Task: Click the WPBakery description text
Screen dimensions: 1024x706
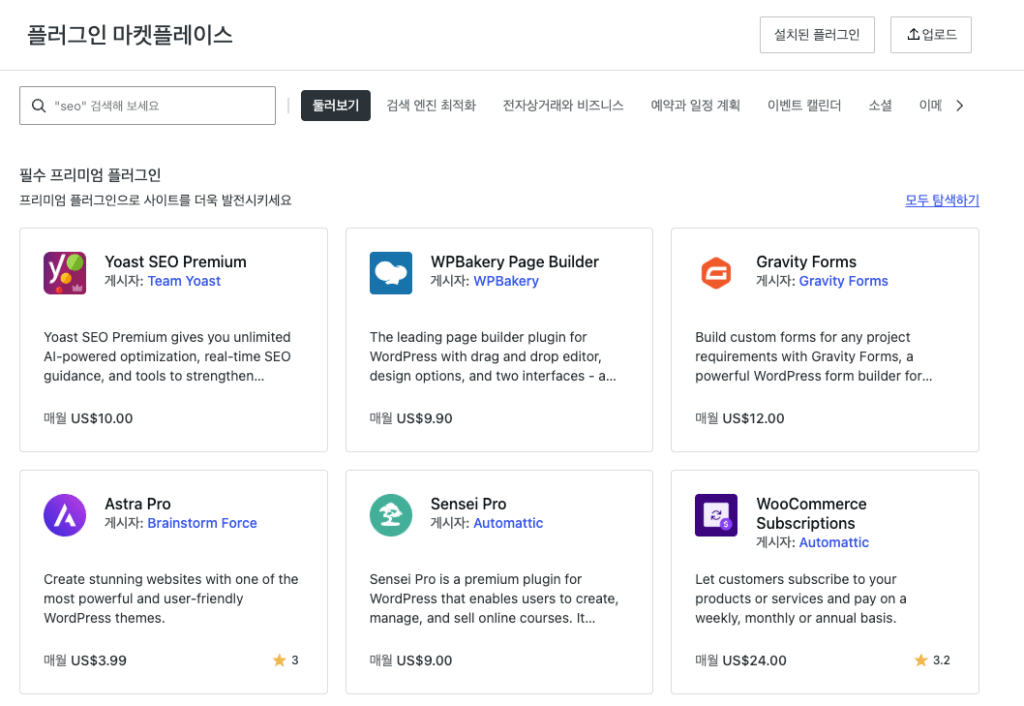Action: pos(493,357)
